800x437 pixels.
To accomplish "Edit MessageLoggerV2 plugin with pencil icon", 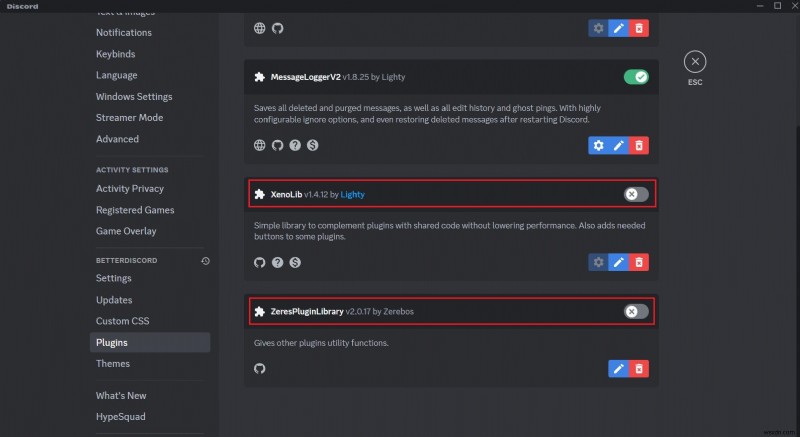I will click(618, 145).
